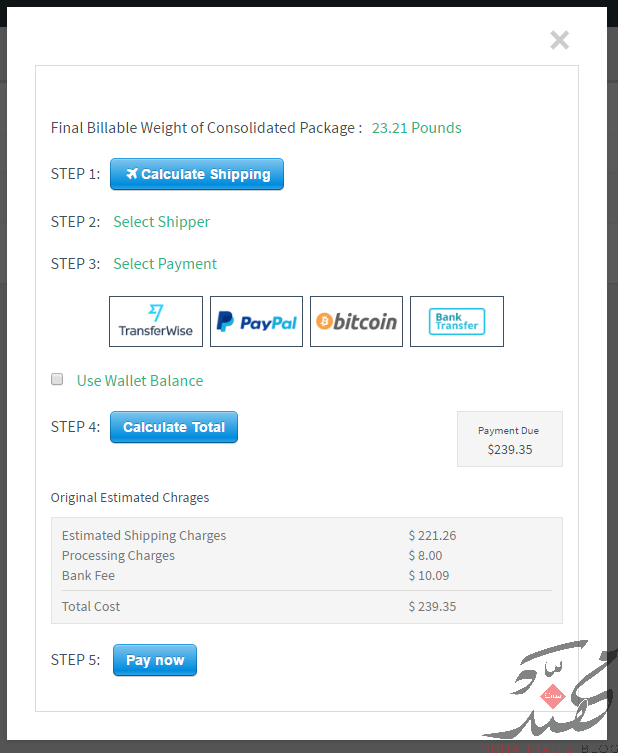Click the PayPal P logo mark
Image resolution: width=618 pixels, height=753 pixels.
click(225, 321)
